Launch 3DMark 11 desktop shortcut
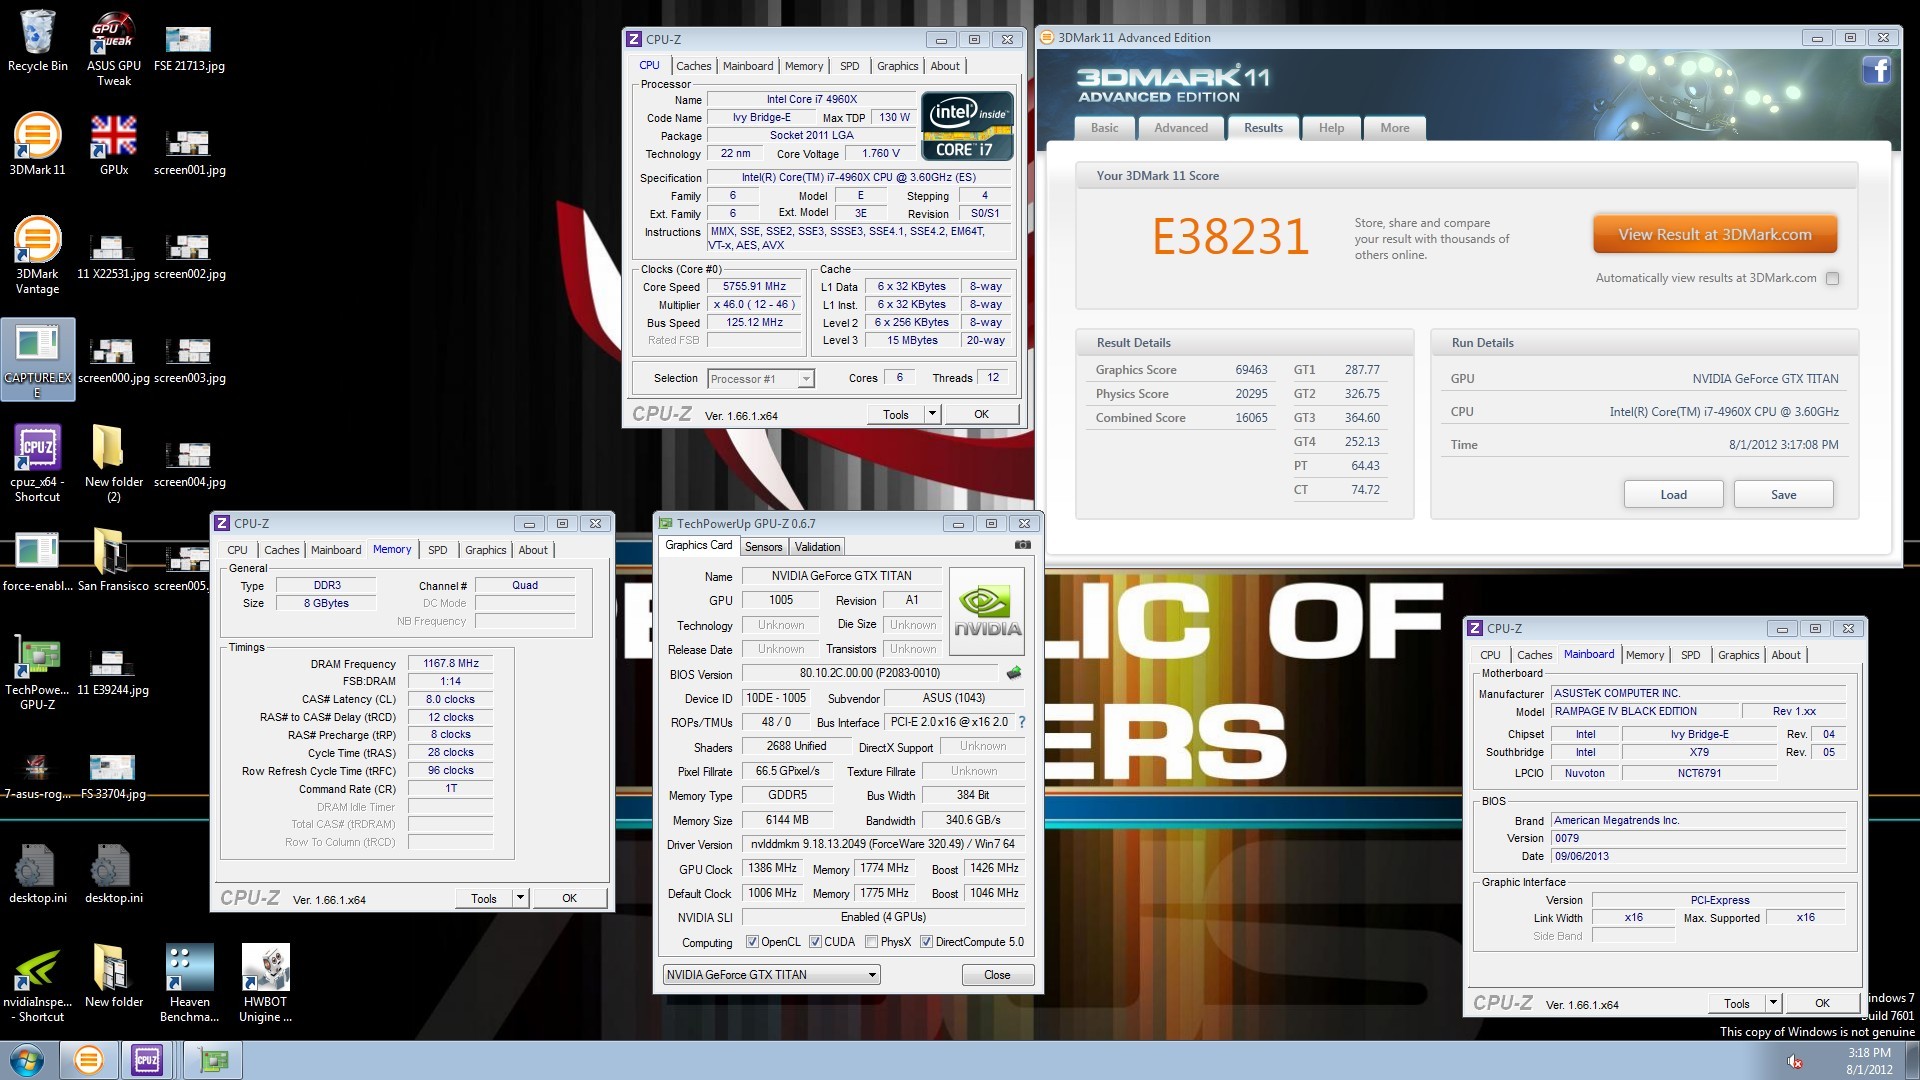This screenshot has height=1080, width=1920. (x=38, y=144)
